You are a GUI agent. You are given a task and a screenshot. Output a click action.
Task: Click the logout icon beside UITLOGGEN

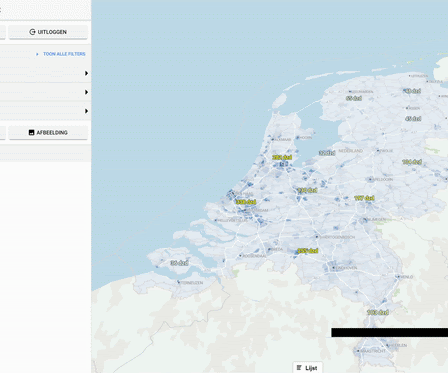tap(32, 32)
